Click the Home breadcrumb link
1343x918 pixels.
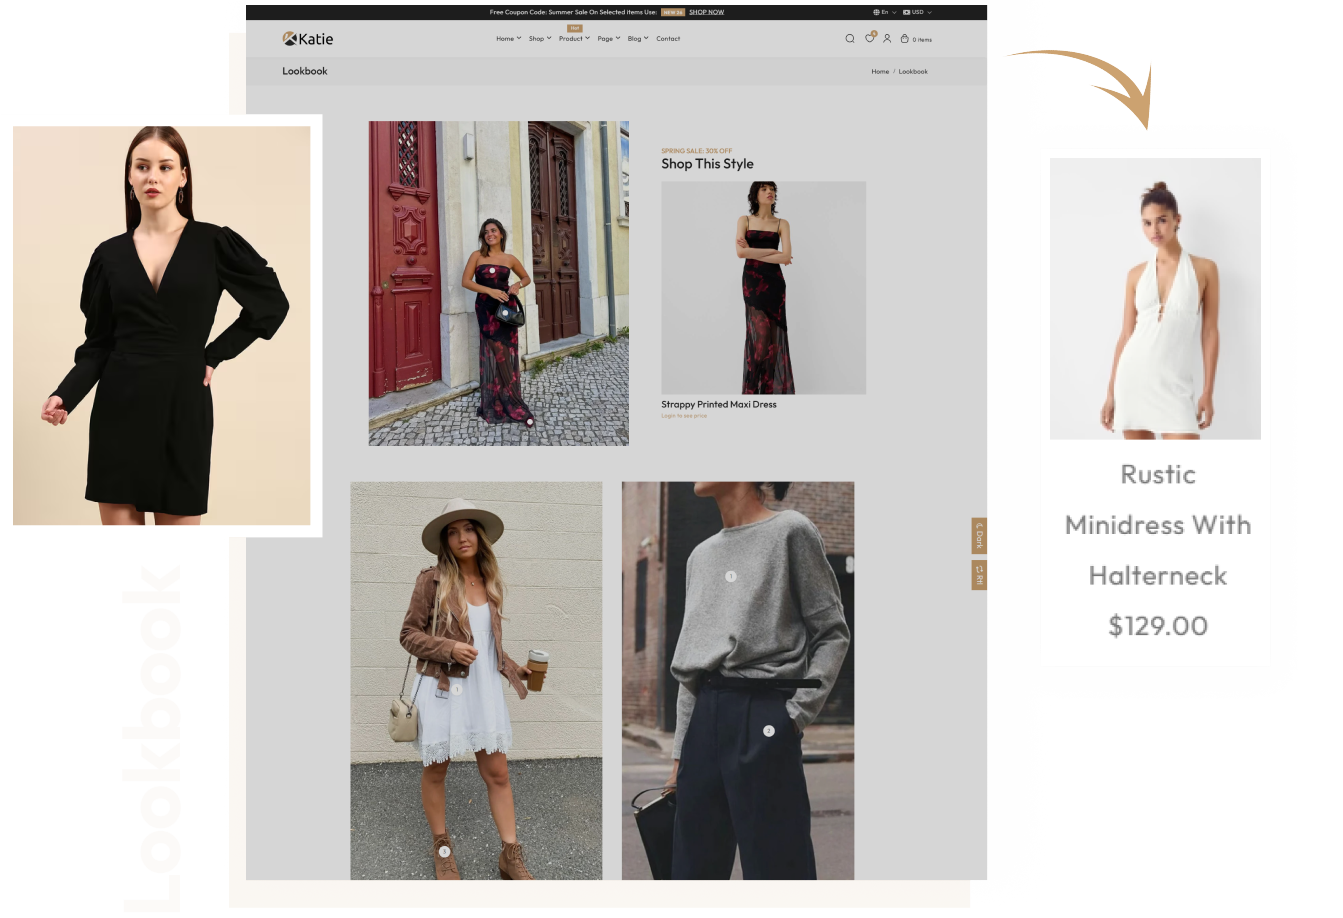(880, 72)
